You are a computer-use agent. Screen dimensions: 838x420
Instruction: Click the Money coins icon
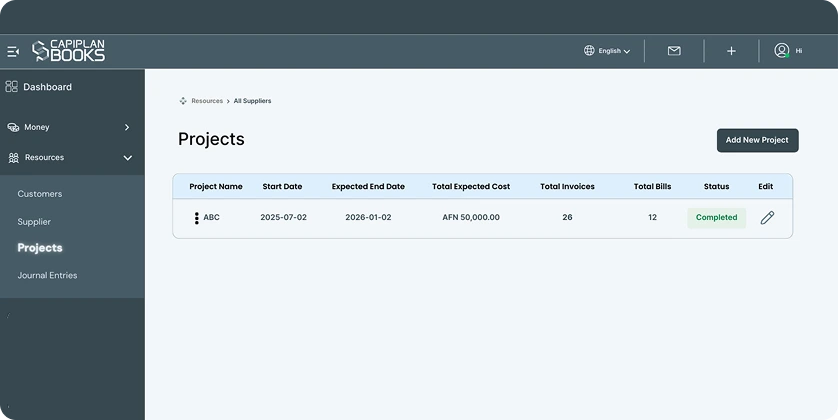tap(13, 127)
